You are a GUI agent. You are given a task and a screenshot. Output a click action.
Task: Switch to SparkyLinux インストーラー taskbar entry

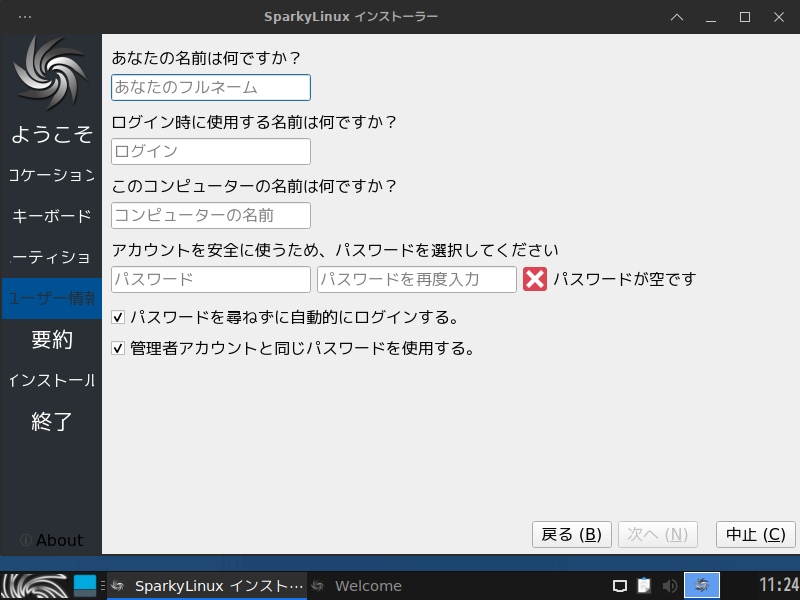[207, 586]
